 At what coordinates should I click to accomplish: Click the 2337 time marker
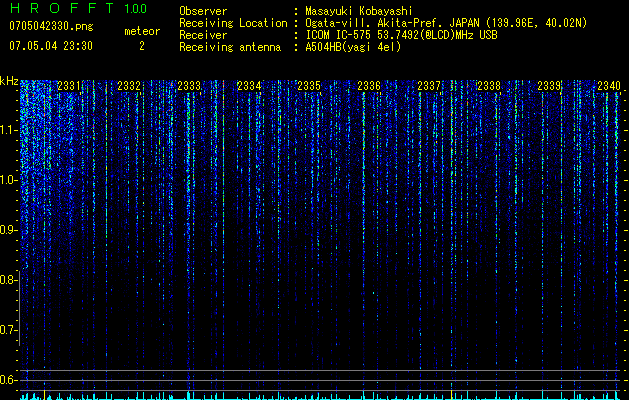pyautogui.click(x=429, y=86)
